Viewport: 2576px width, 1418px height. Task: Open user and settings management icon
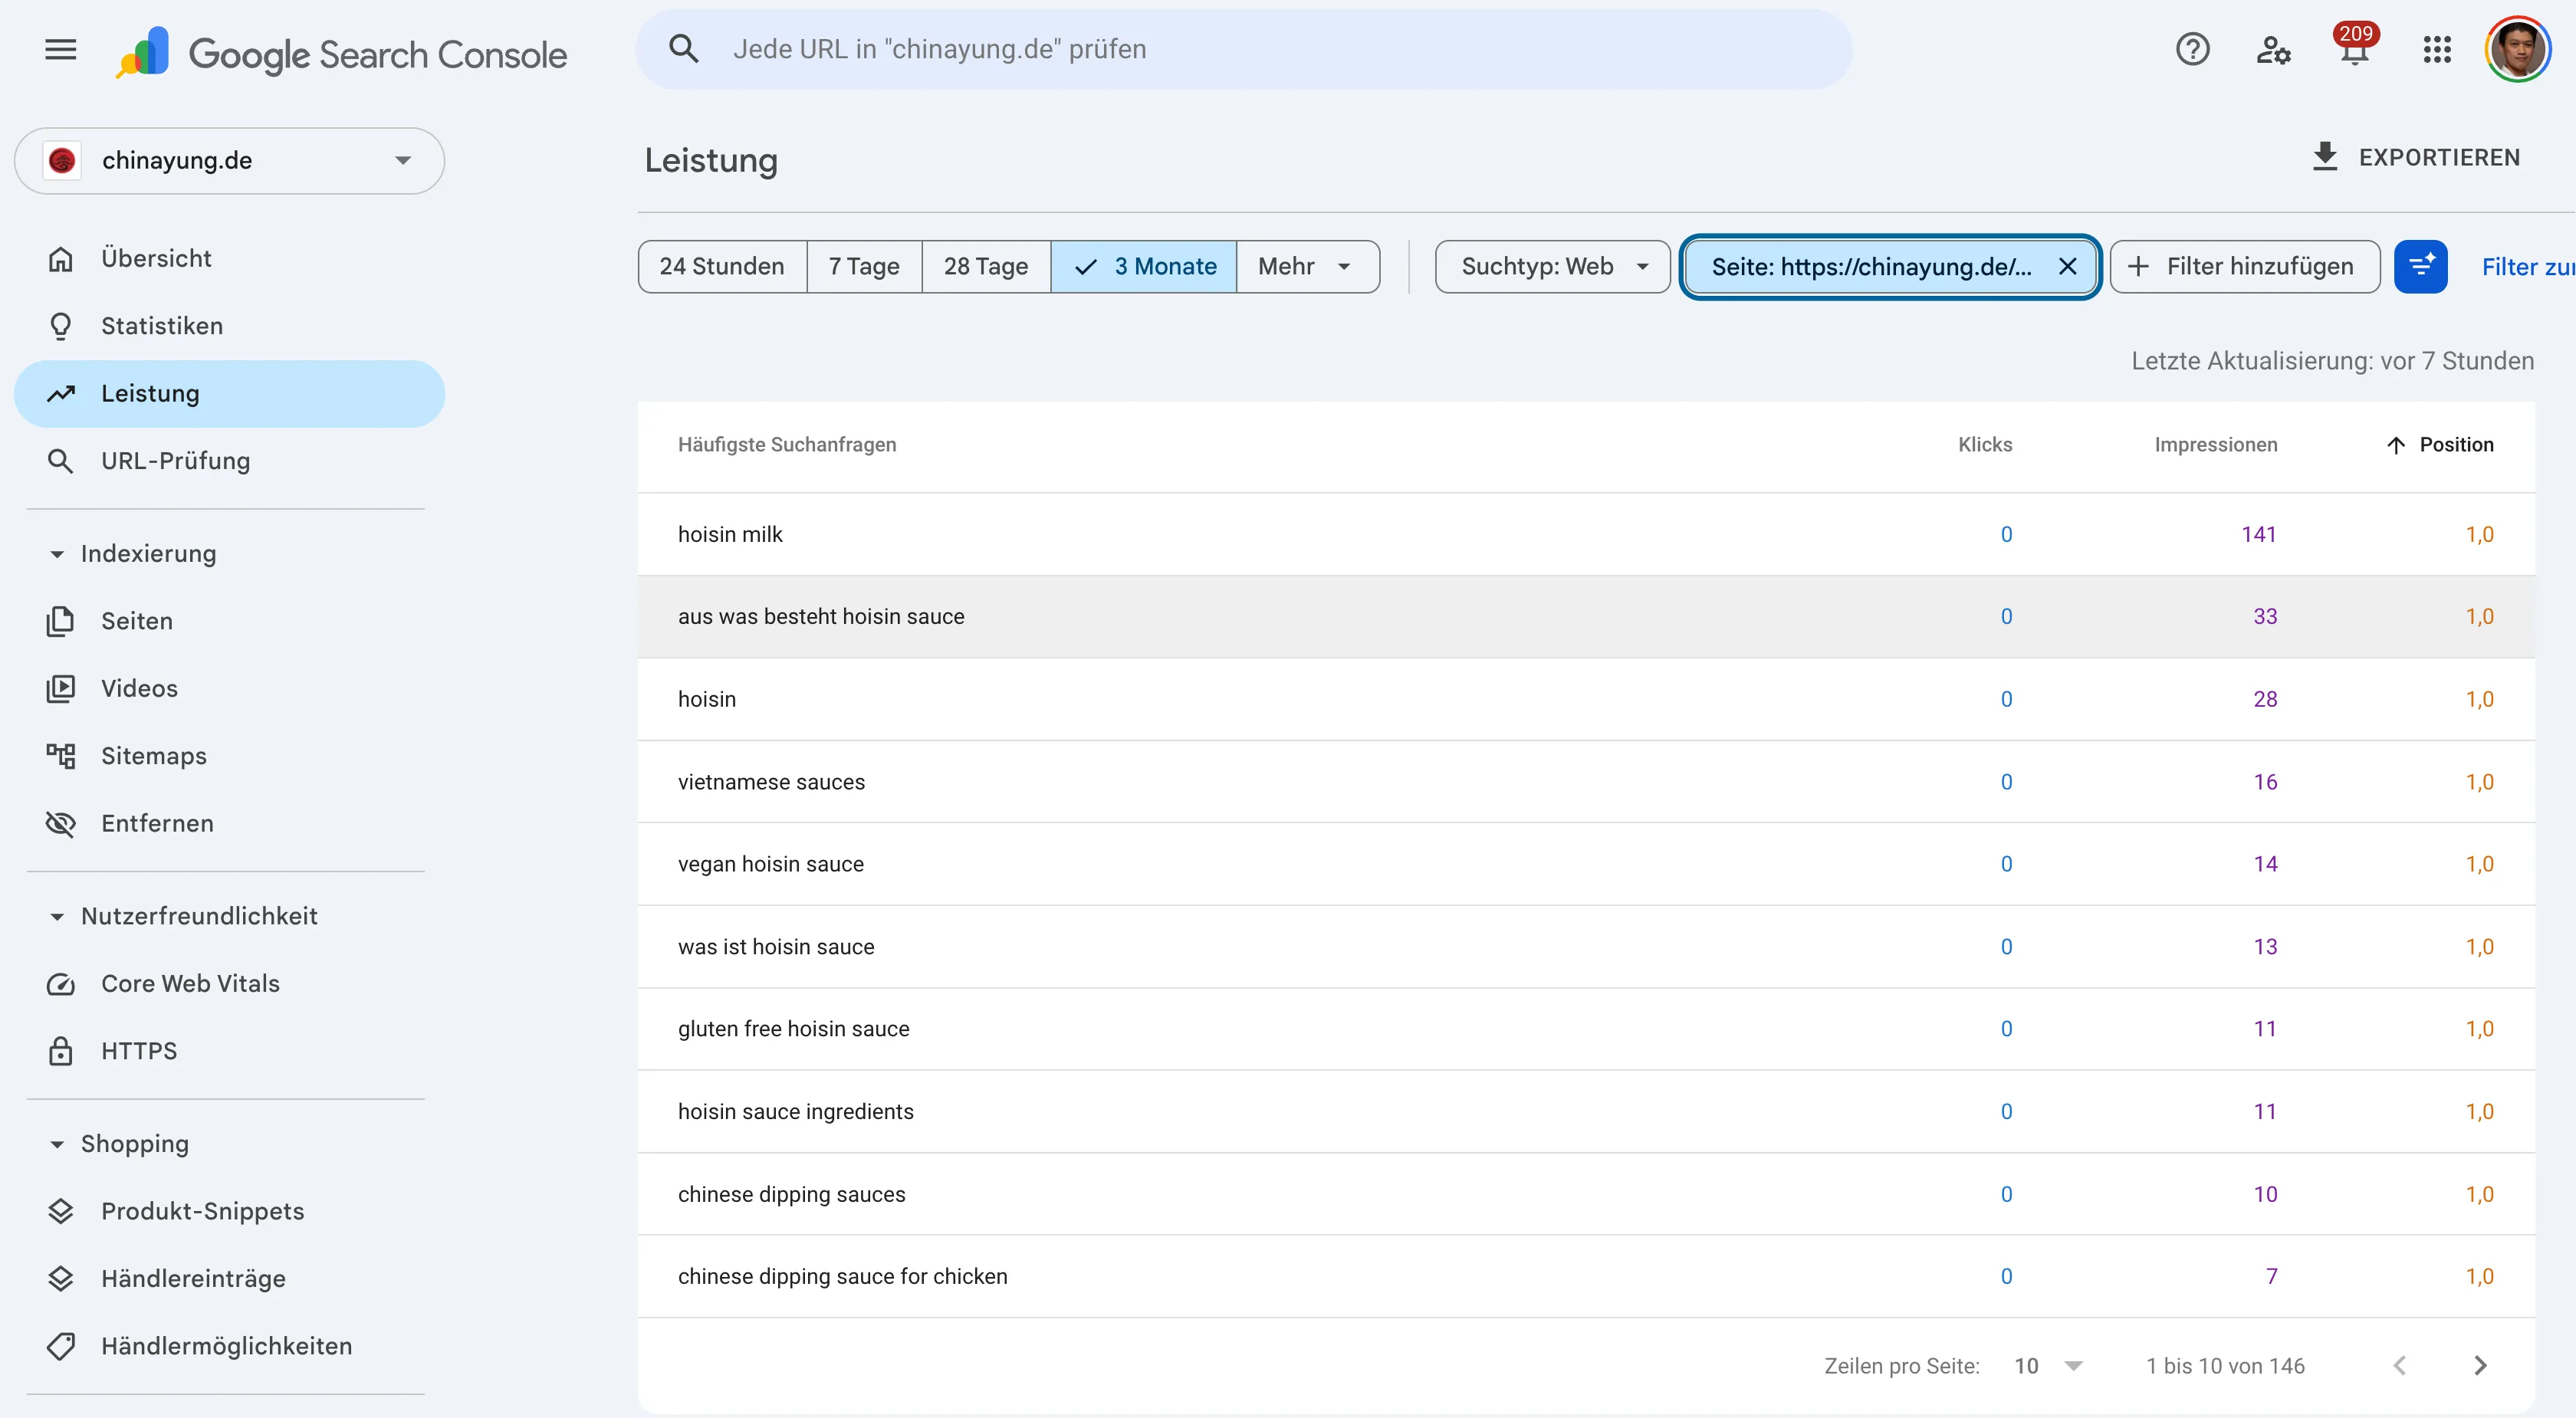[x=2273, y=49]
